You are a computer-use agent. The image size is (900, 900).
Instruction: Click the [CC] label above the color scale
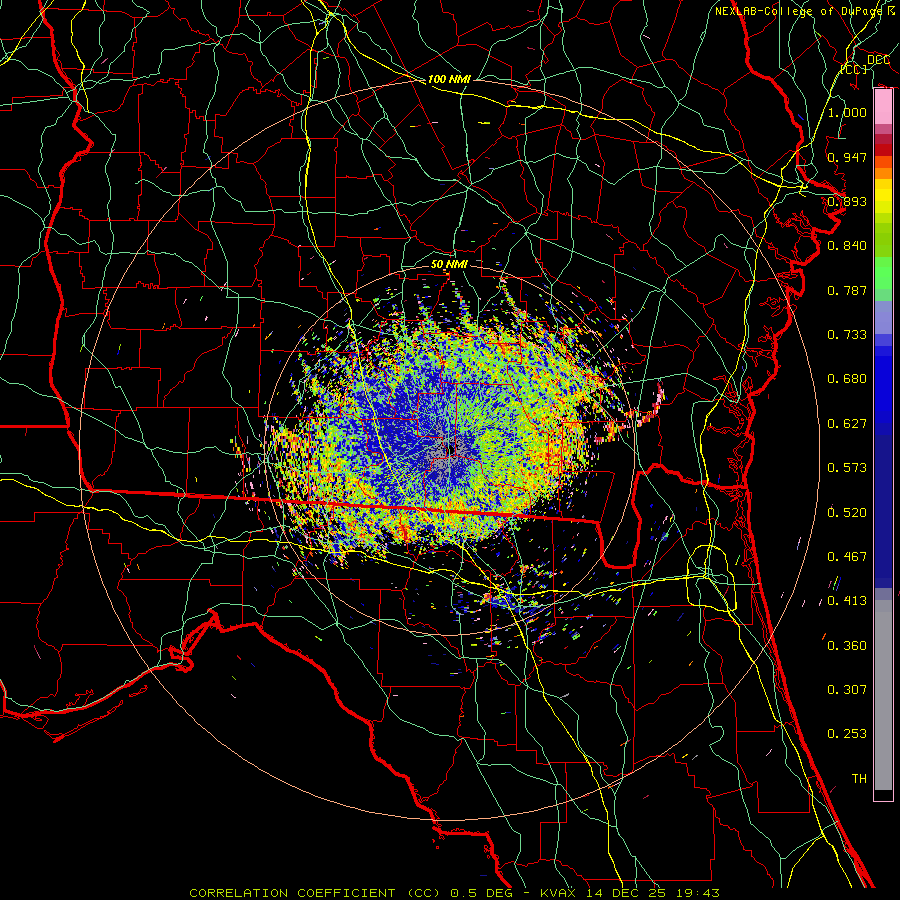[854, 69]
